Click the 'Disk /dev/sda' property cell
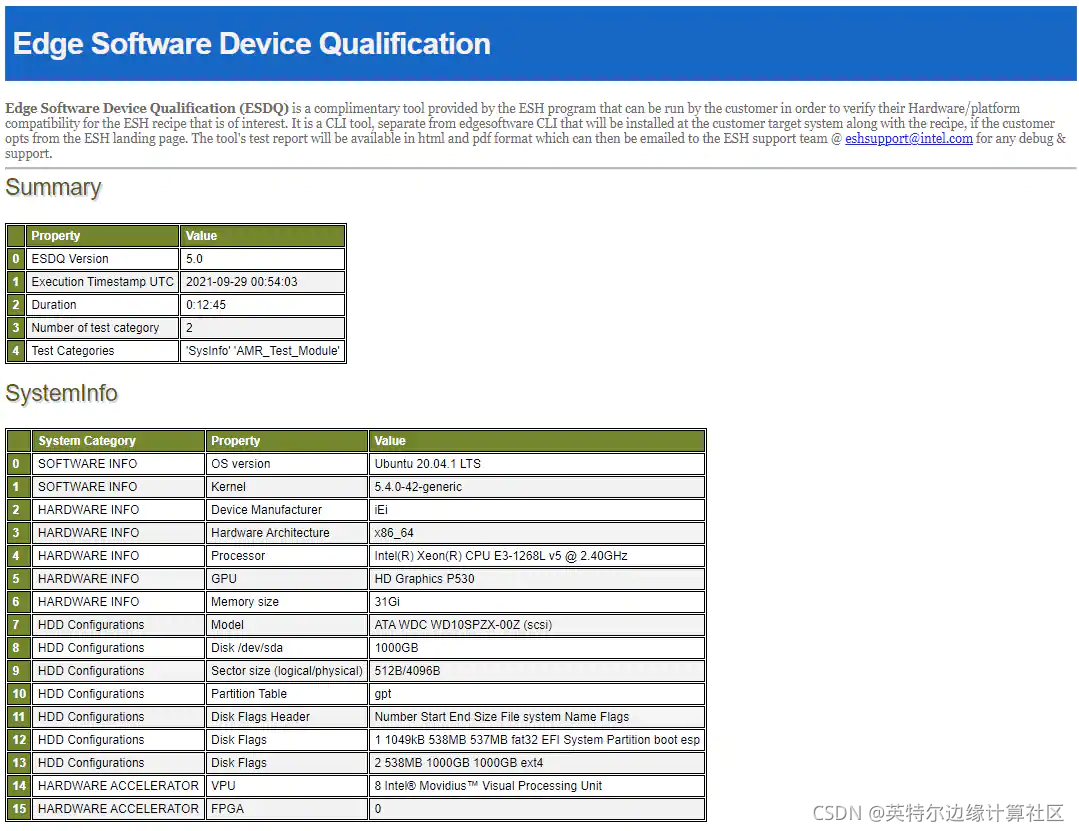1079x831 pixels. point(286,648)
